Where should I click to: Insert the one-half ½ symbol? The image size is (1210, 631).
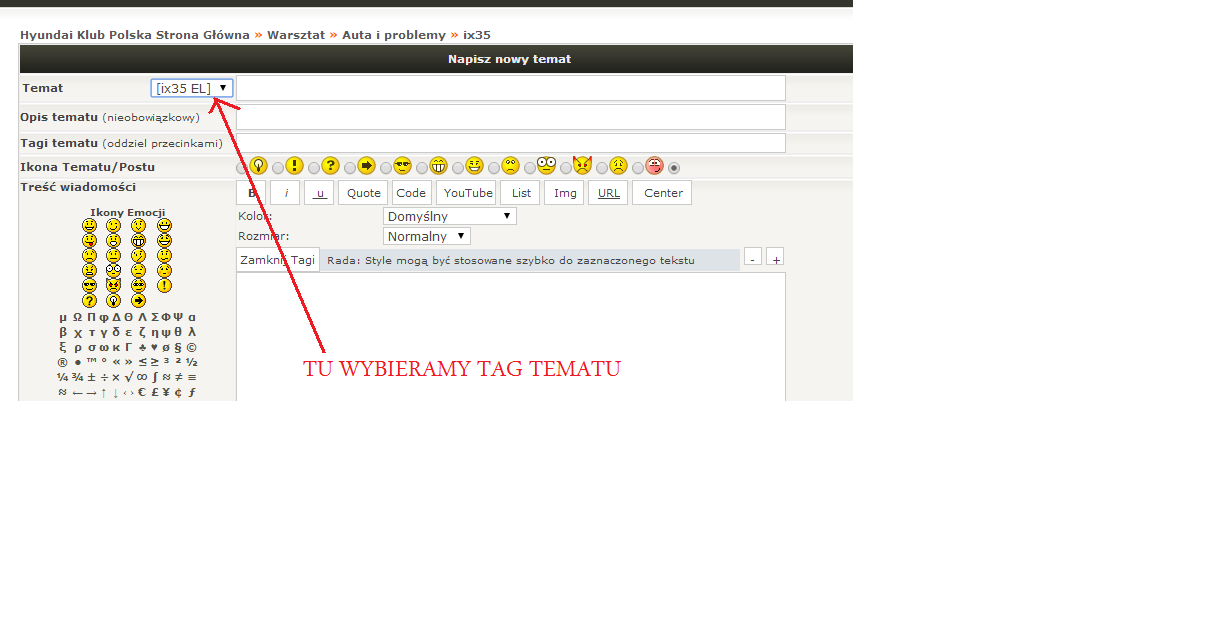191,362
